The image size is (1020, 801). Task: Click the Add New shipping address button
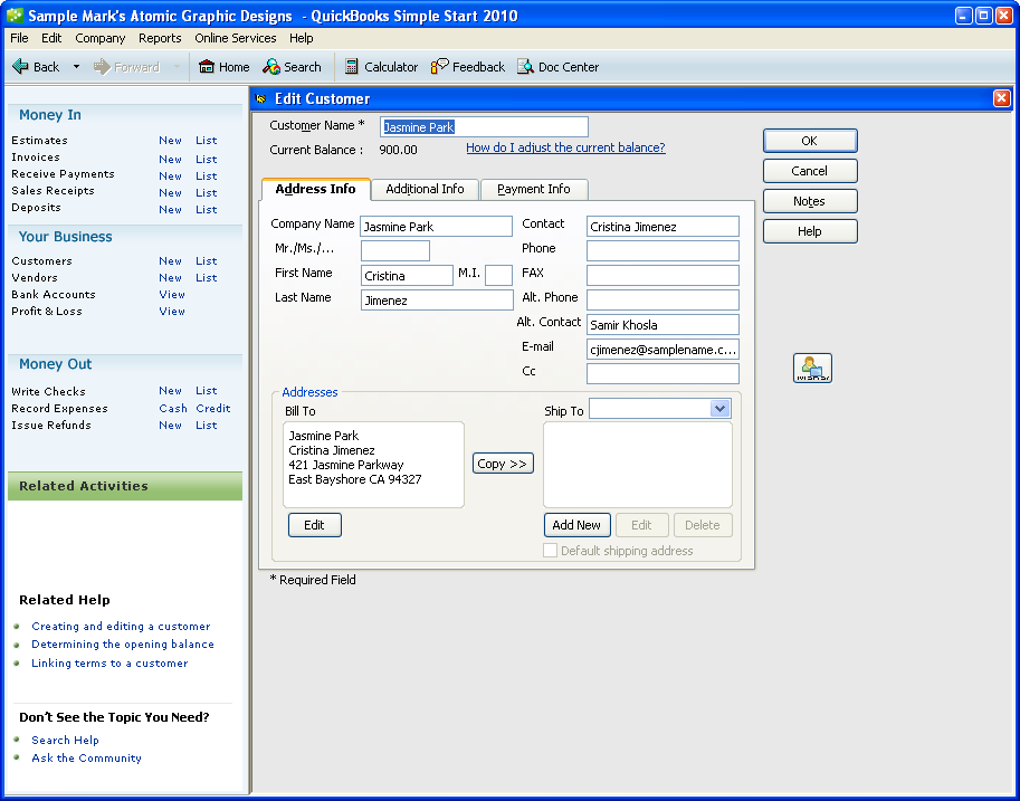pyautogui.click(x=576, y=525)
